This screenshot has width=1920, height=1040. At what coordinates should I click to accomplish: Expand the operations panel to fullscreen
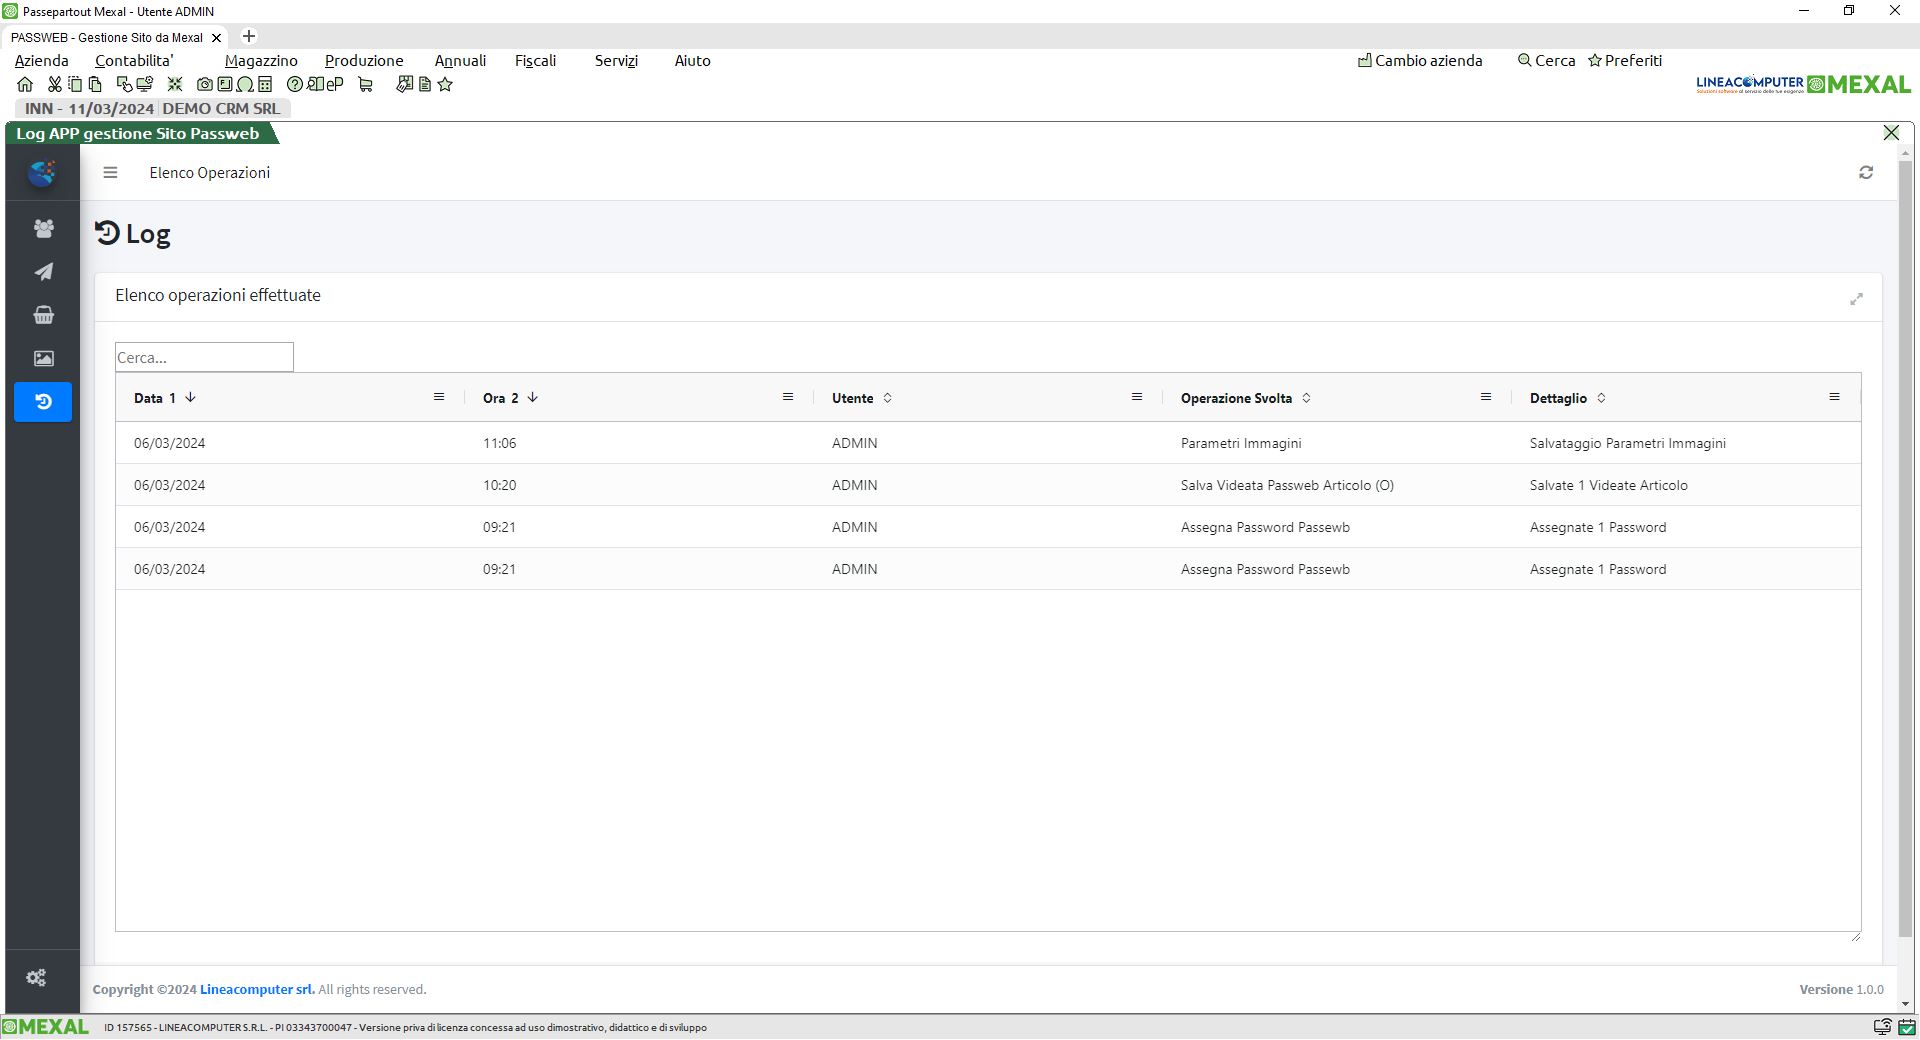pyautogui.click(x=1856, y=299)
